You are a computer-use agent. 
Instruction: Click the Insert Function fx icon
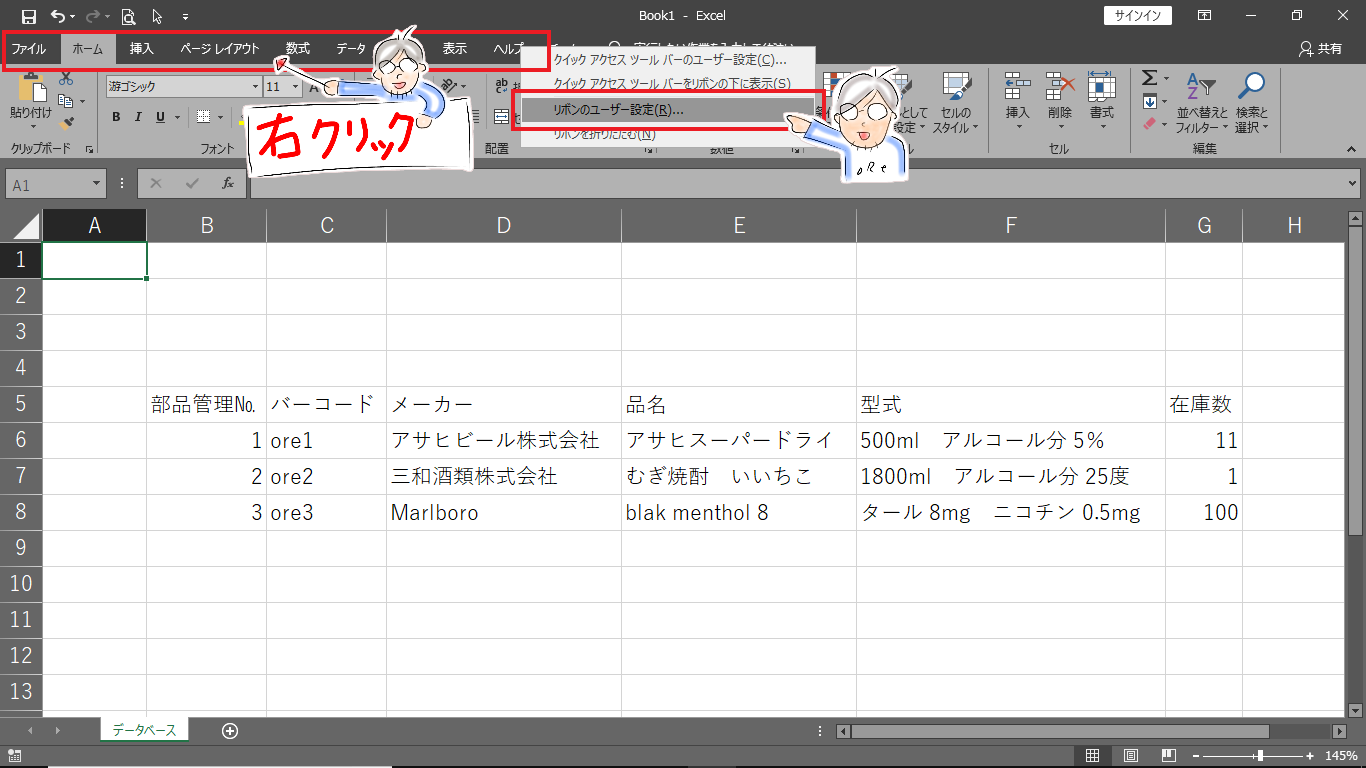click(x=228, y=184)
